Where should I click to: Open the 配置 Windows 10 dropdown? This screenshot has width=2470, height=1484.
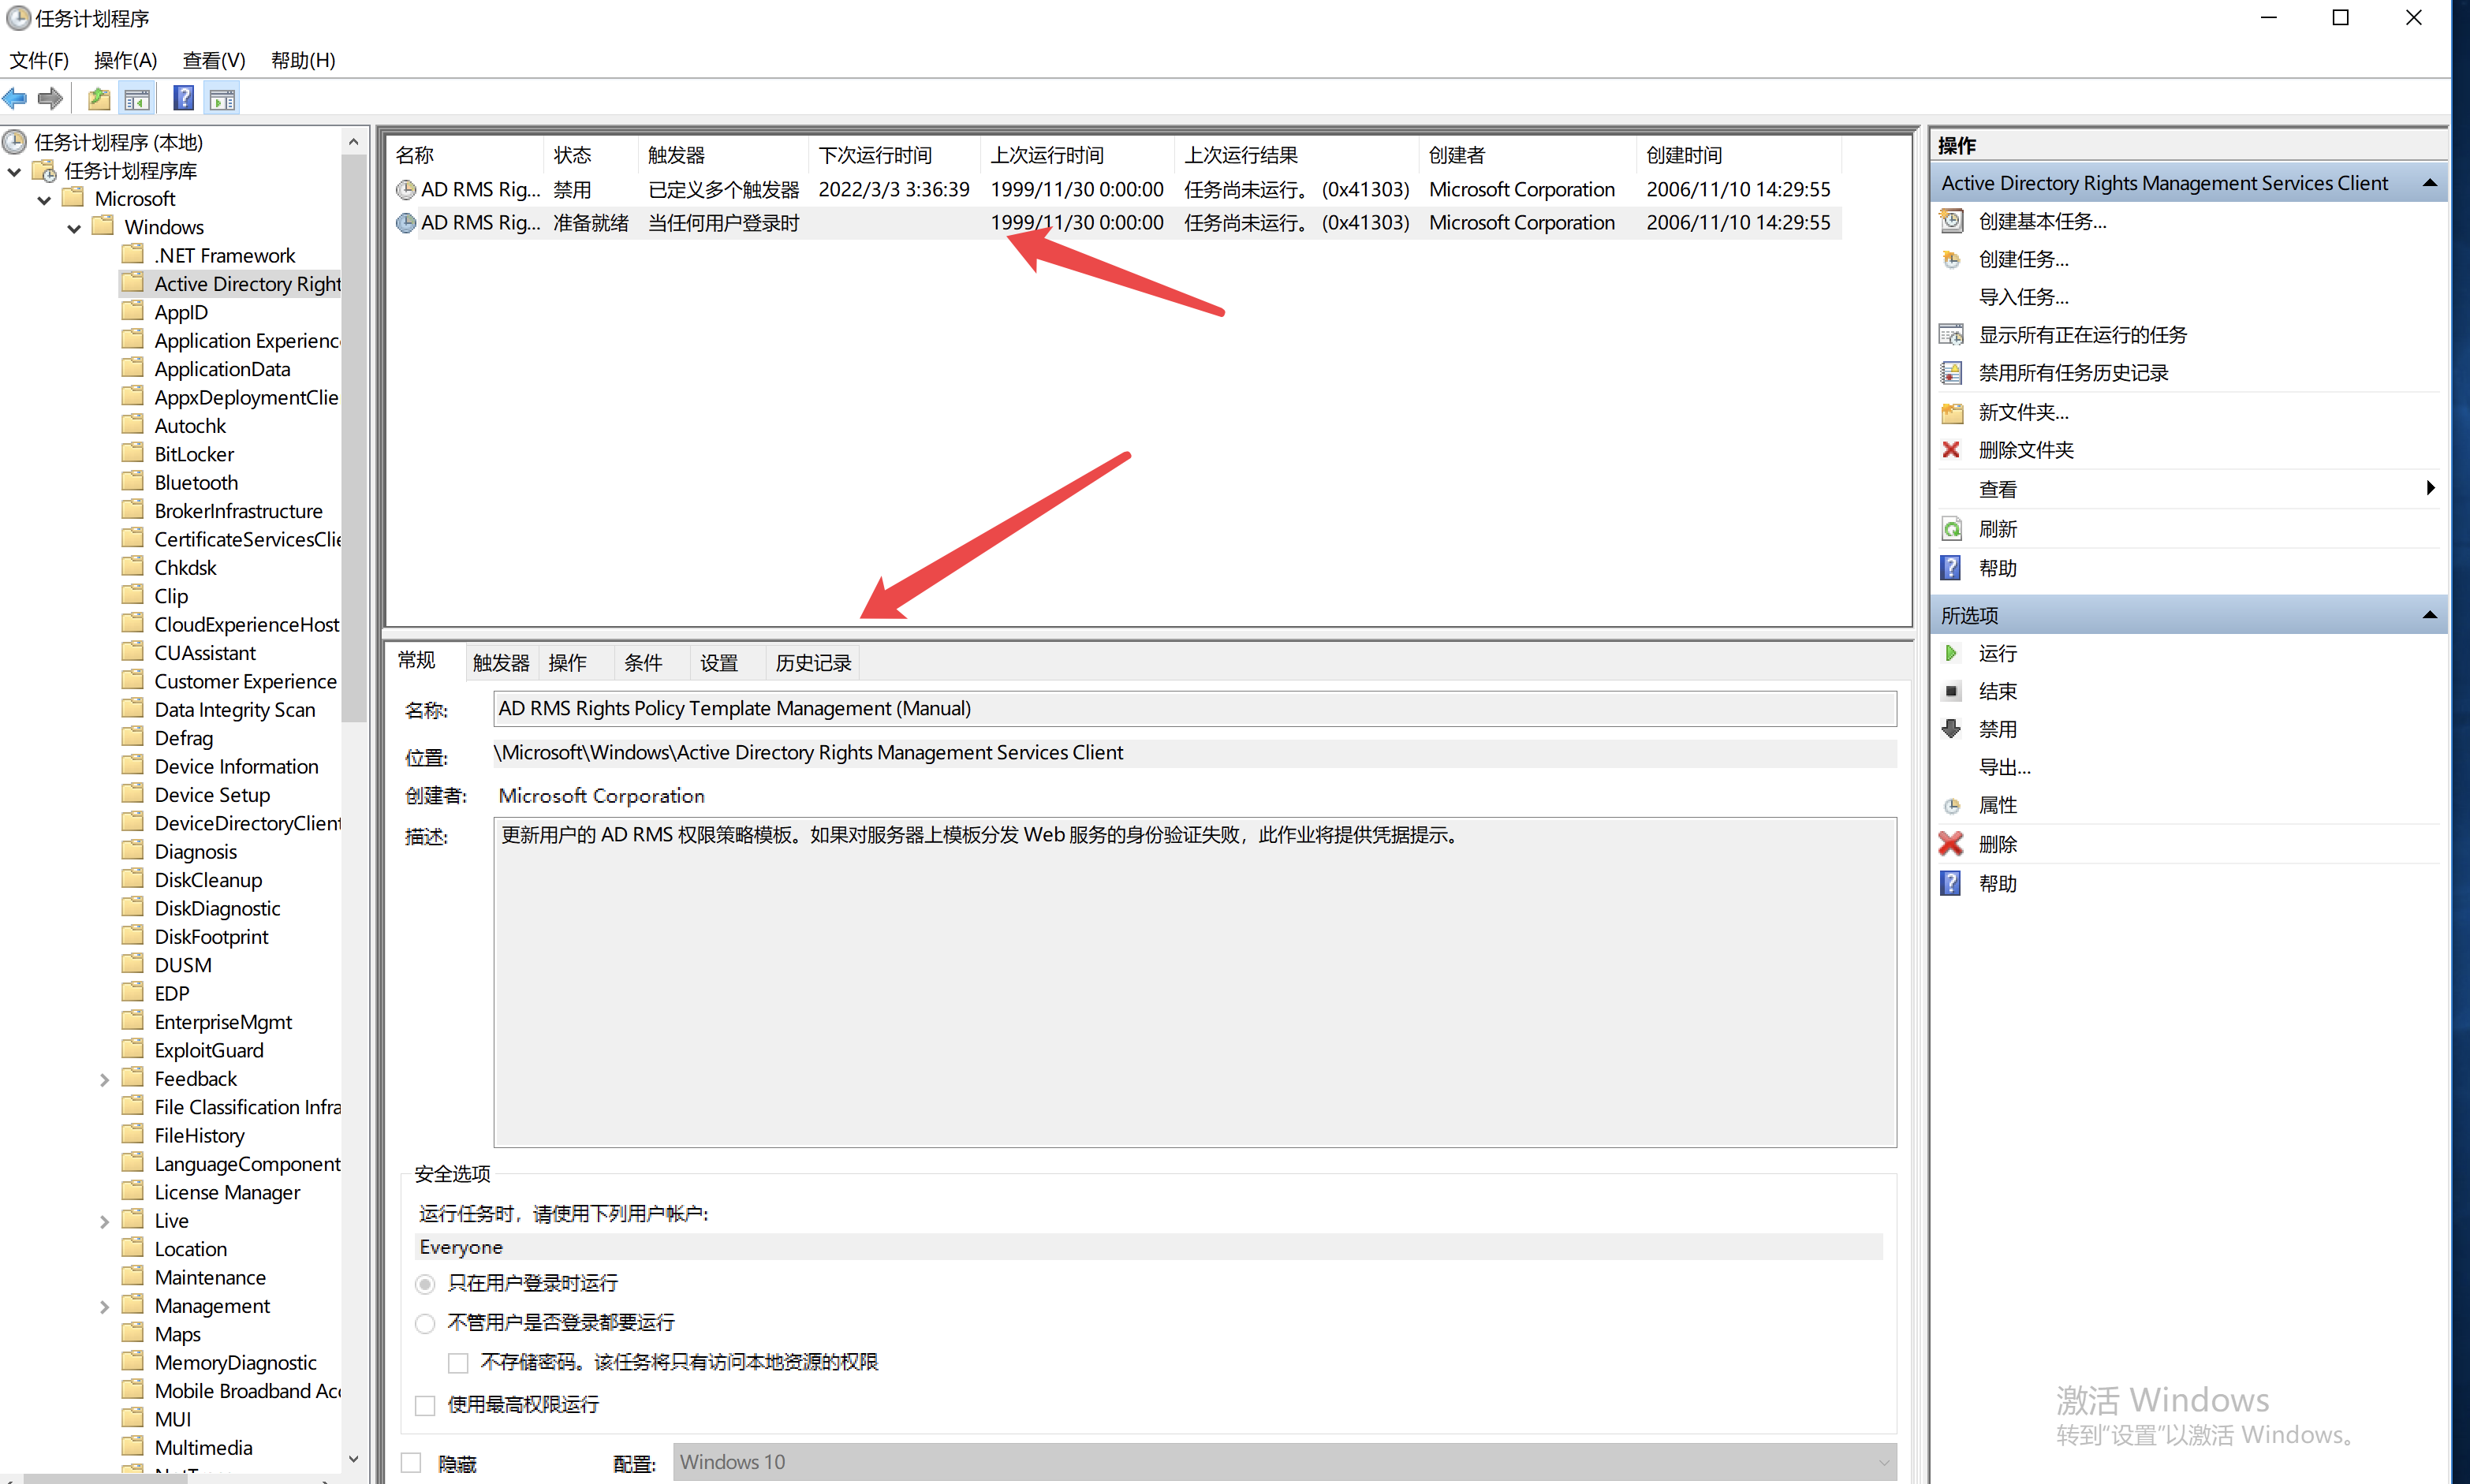(x=1284, y=1462)
